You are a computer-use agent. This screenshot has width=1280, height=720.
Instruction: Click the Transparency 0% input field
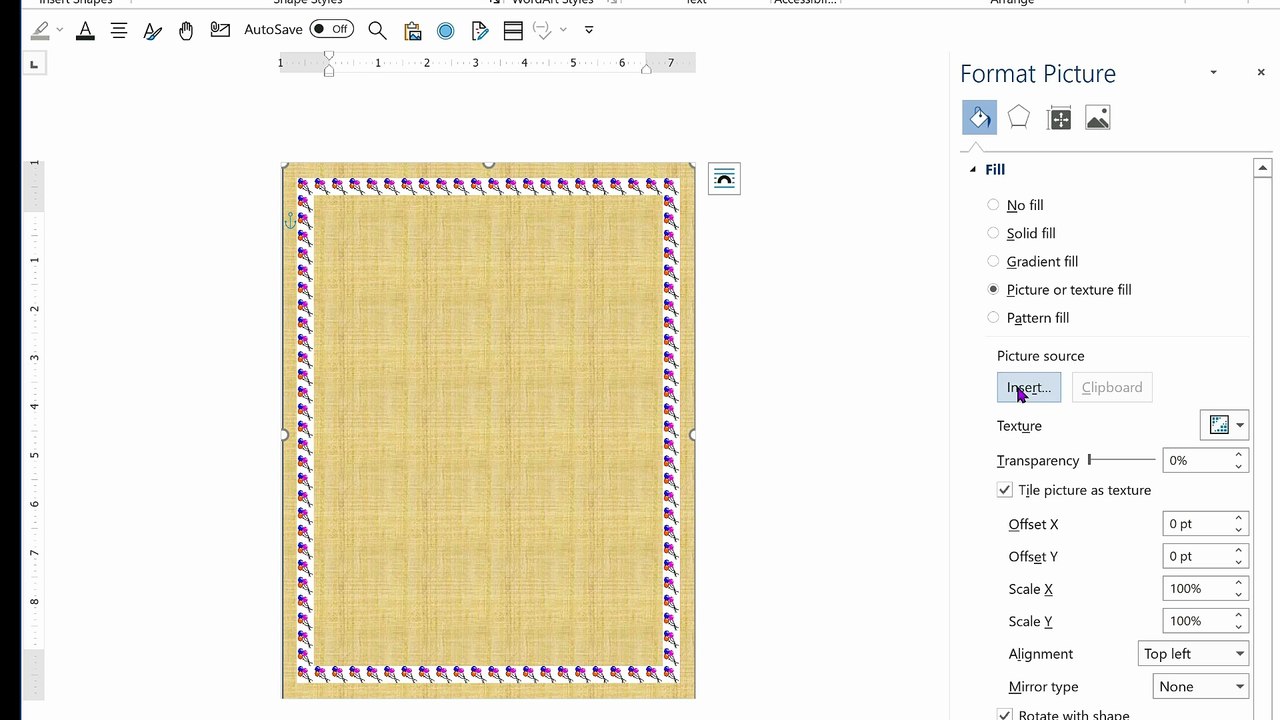[x=1197, y=460]
